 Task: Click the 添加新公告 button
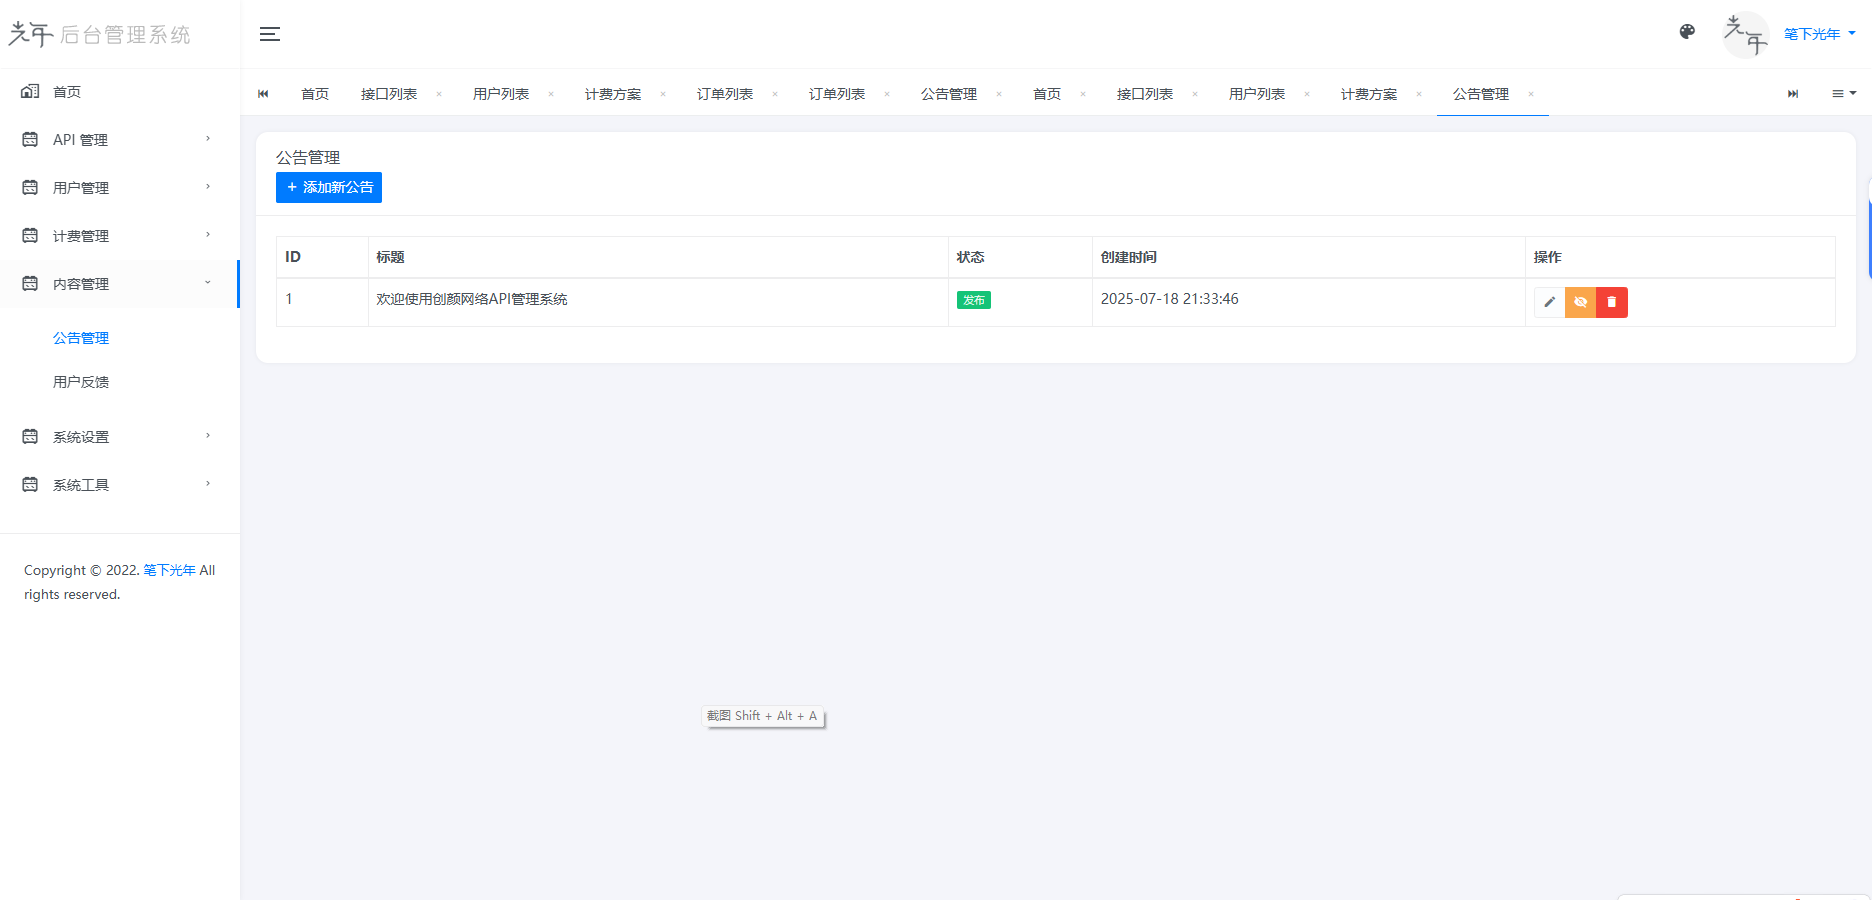[328, 187]
